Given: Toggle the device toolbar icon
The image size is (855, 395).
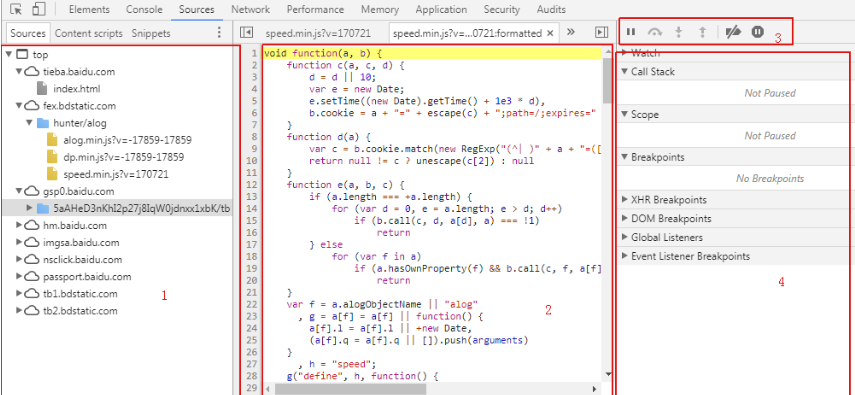Looking at the screenshot, I should click(x=38, y=9).
